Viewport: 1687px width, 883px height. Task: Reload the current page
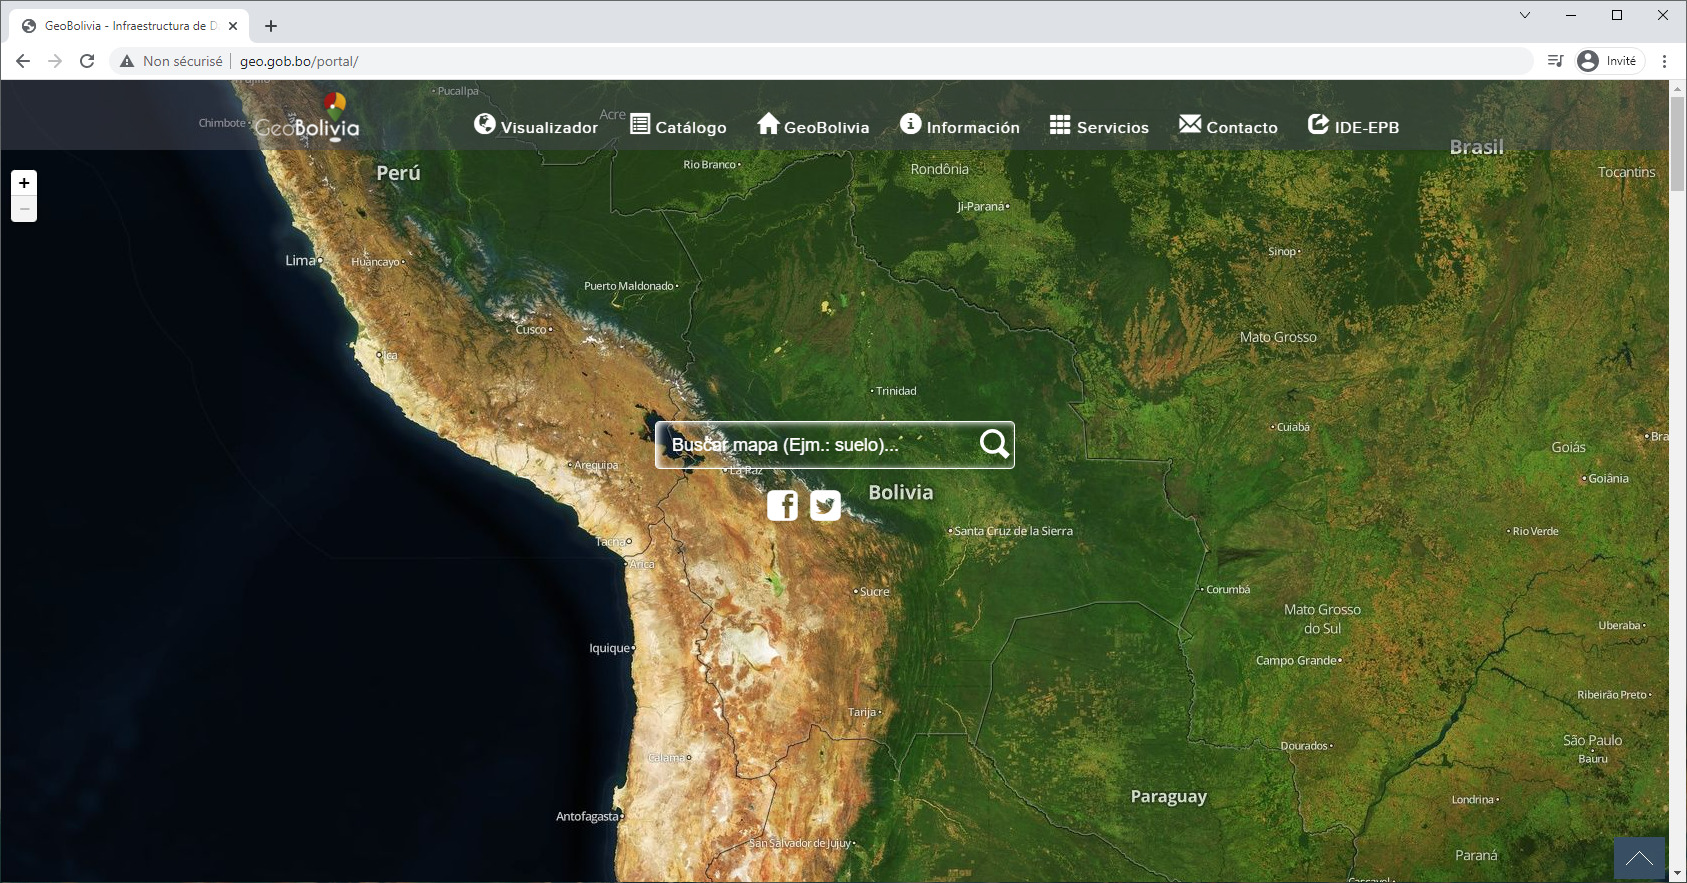coord(87,61)
